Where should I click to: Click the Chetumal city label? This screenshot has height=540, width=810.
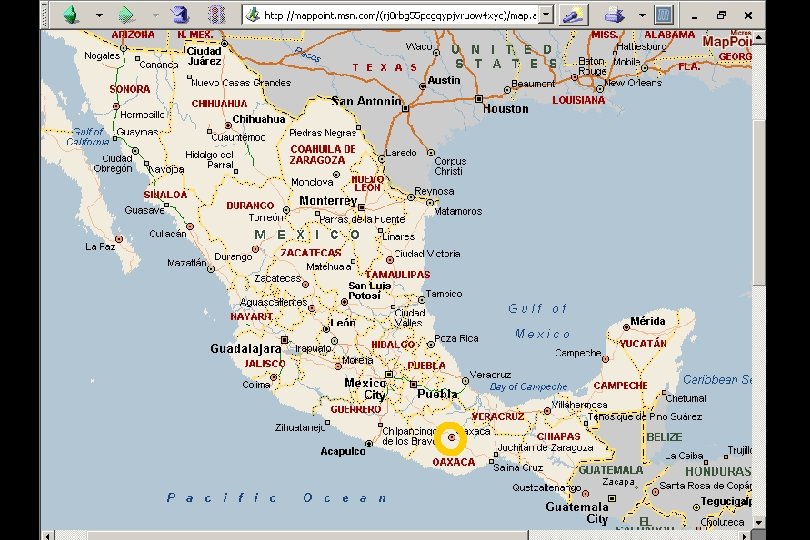click(x=686, y=398)
